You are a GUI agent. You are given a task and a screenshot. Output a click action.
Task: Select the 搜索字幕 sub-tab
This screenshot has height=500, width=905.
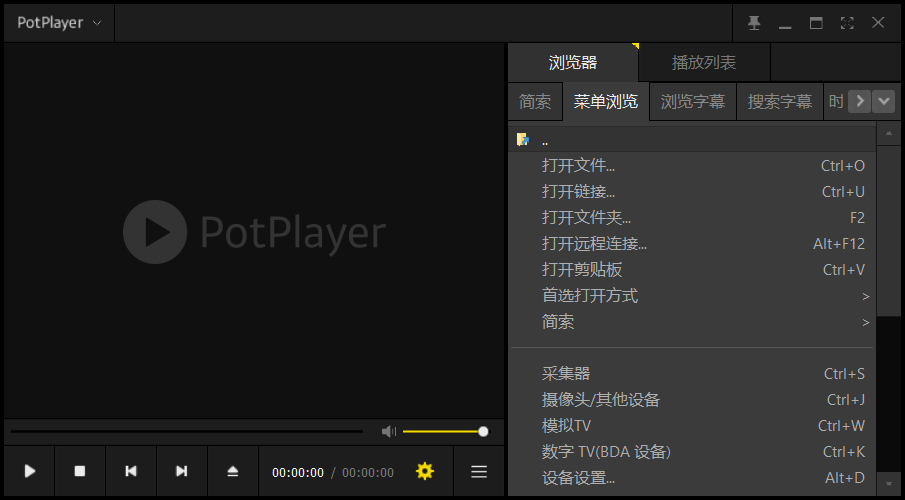(x=780, y=102)
